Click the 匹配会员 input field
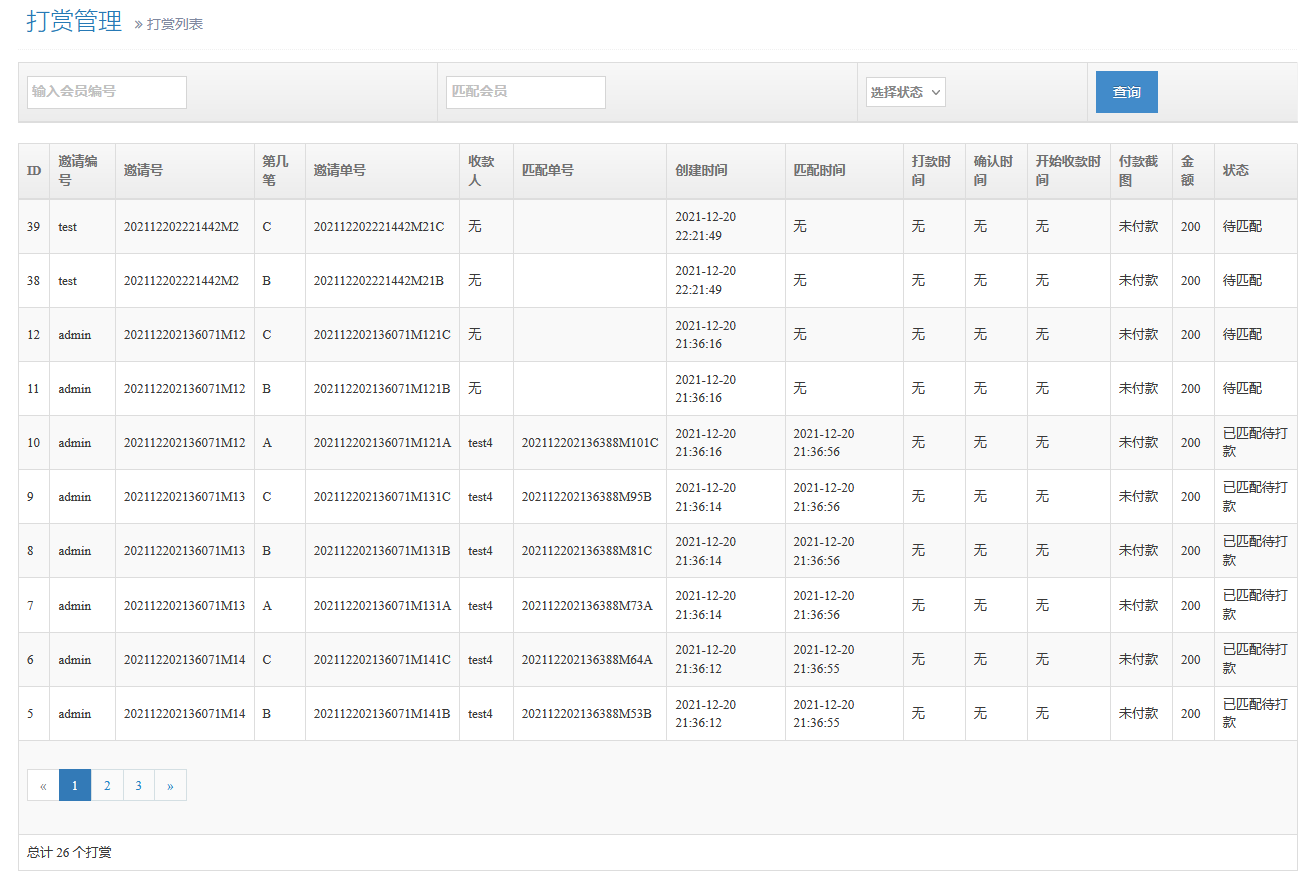This screenshot has height=876, width=1305. [526, 92]
